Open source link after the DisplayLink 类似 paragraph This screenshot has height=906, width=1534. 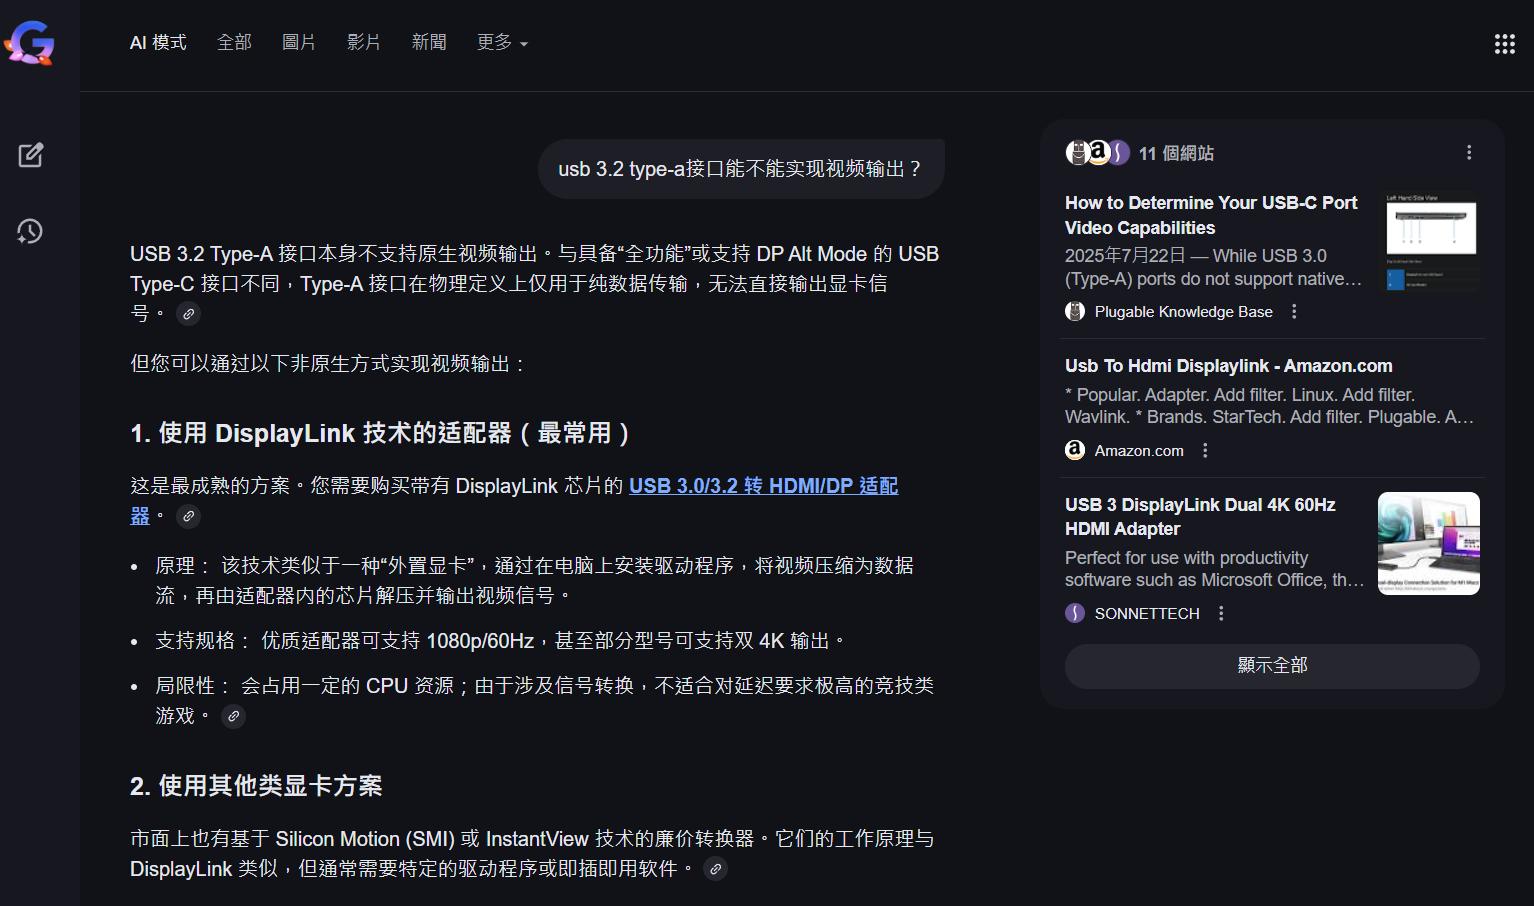[x=715, y=870]
